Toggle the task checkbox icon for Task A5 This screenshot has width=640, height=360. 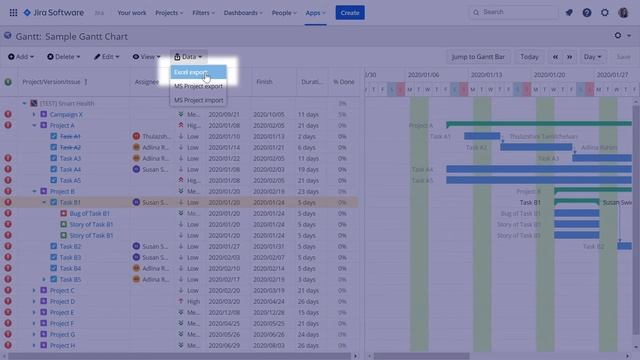point(53,180)
